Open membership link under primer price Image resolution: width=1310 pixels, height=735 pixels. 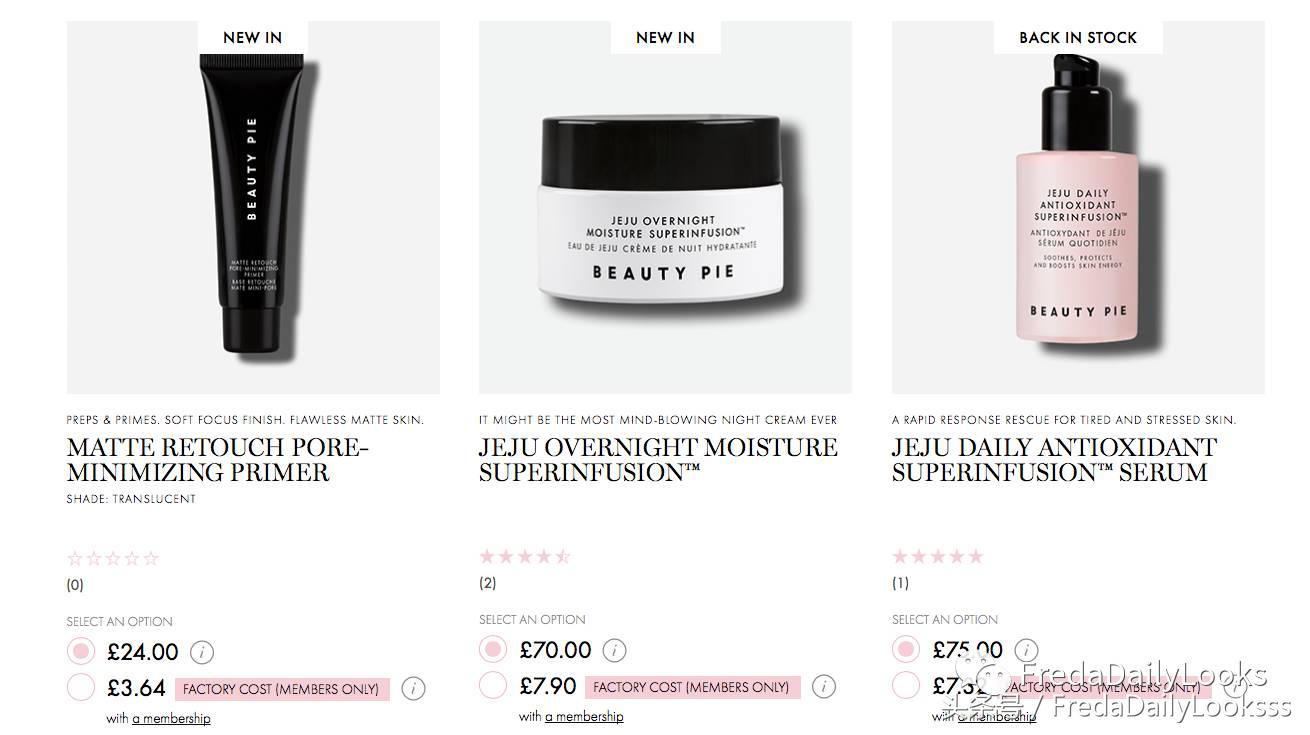[x=171, y=719]
